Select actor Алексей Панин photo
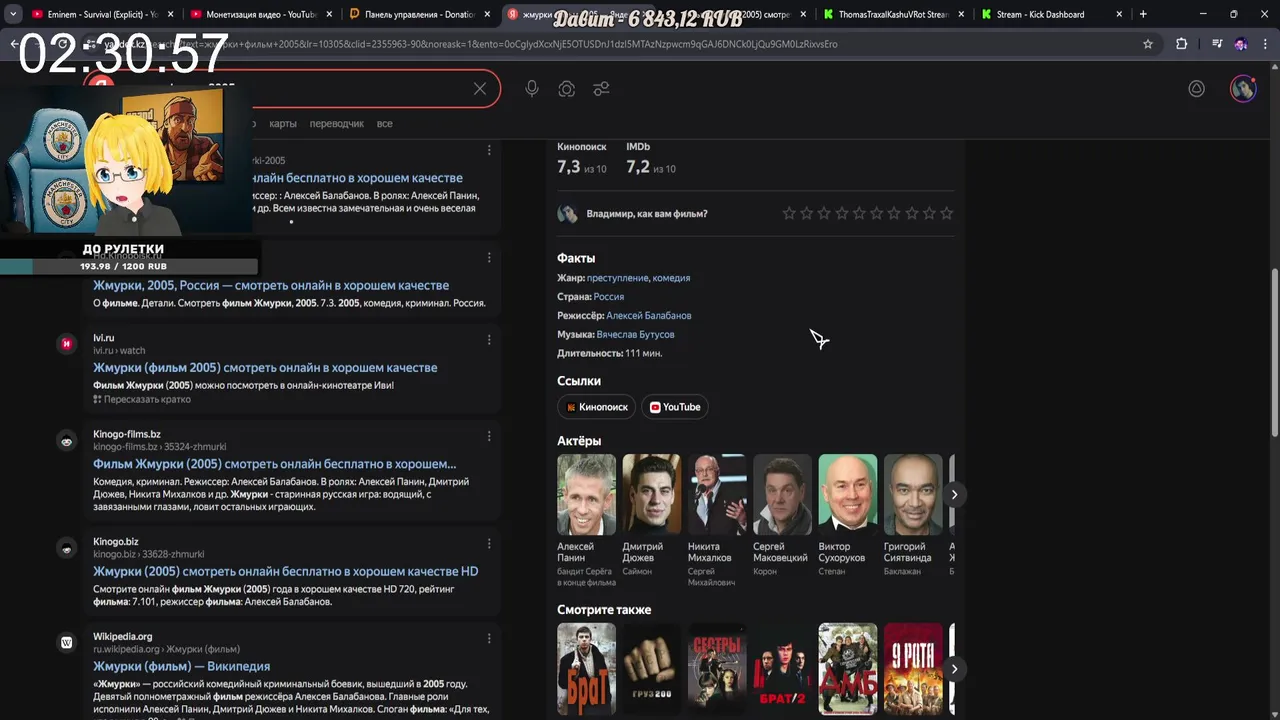The height and width of the screenshot is (720, 1280). (587, 494)
